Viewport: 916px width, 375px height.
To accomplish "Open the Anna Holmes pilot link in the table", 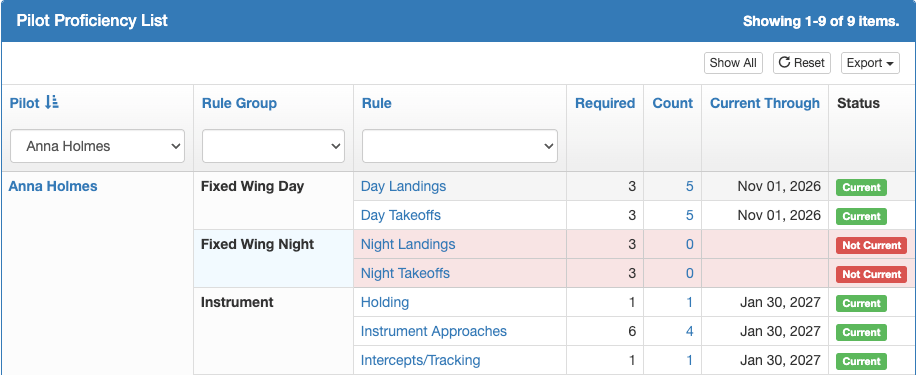I will (53, 186).
